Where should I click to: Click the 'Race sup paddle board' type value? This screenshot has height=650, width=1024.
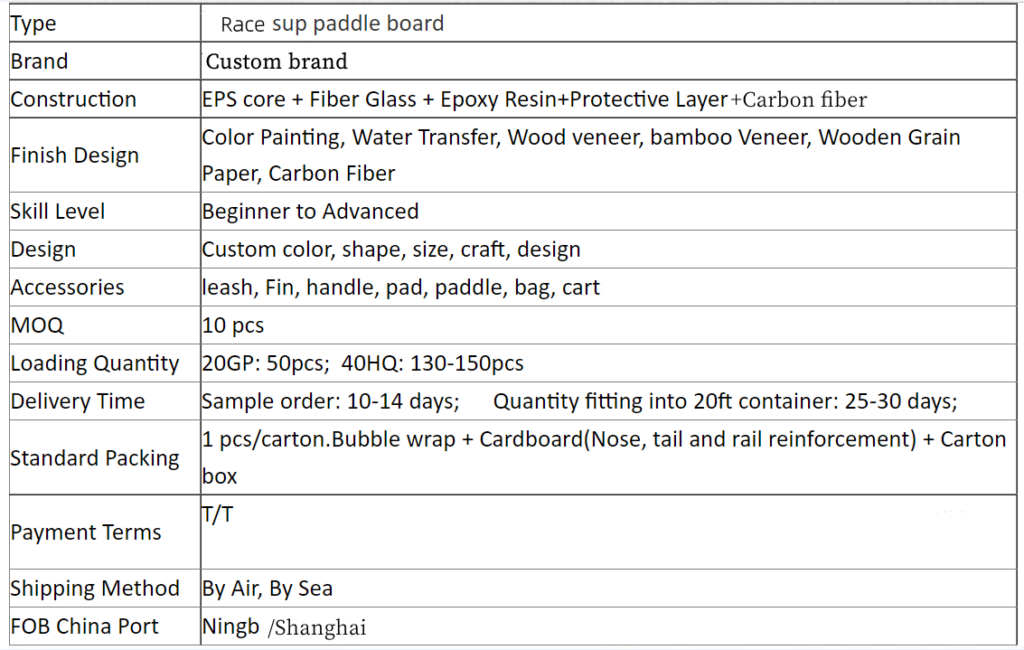point(332,24)
